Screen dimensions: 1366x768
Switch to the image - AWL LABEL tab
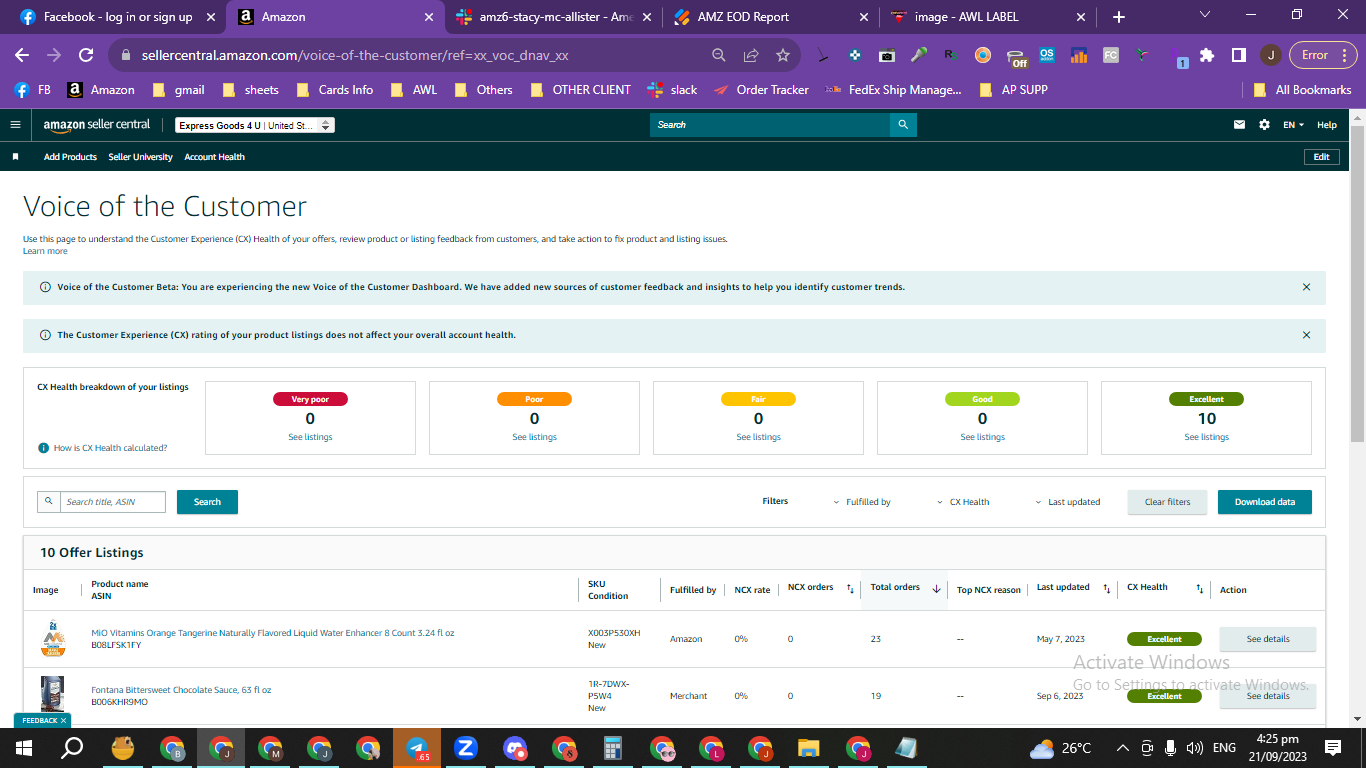point(988,17)
